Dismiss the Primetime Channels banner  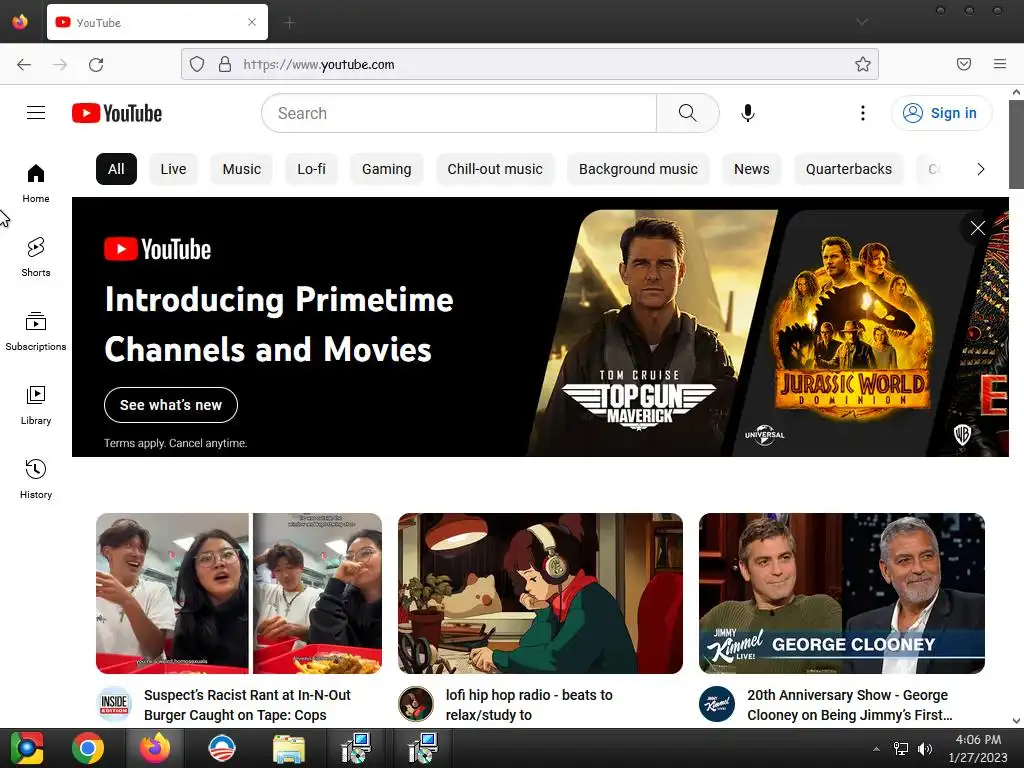coord(978,228)
